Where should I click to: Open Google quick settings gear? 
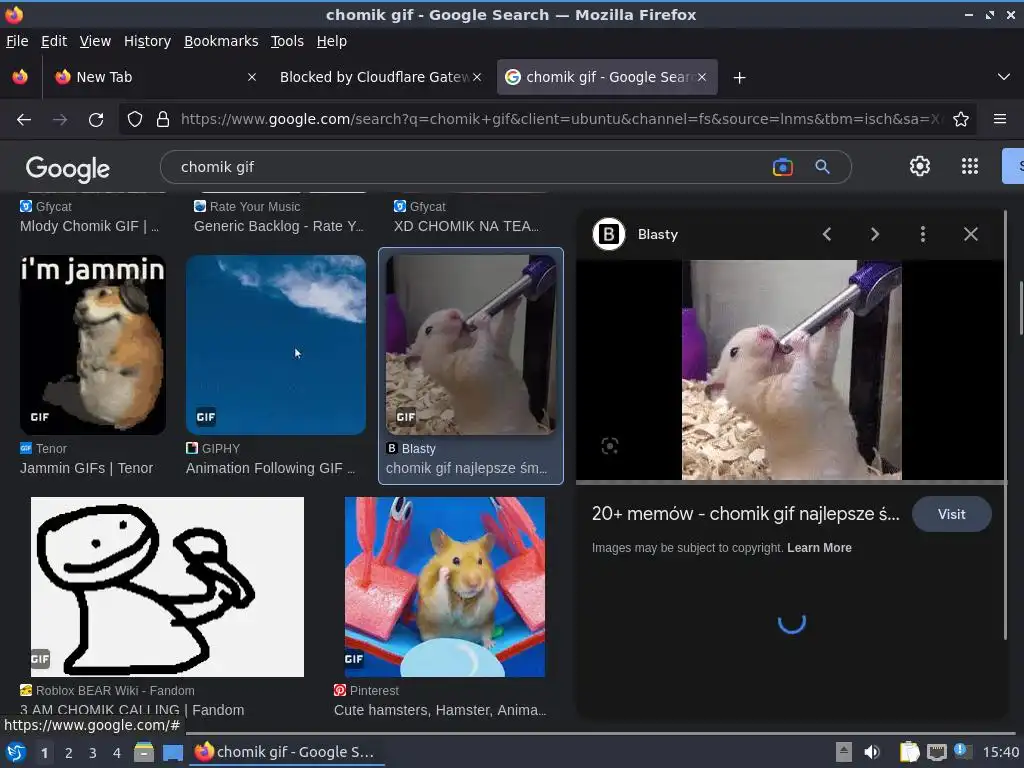tap(920, 167)
